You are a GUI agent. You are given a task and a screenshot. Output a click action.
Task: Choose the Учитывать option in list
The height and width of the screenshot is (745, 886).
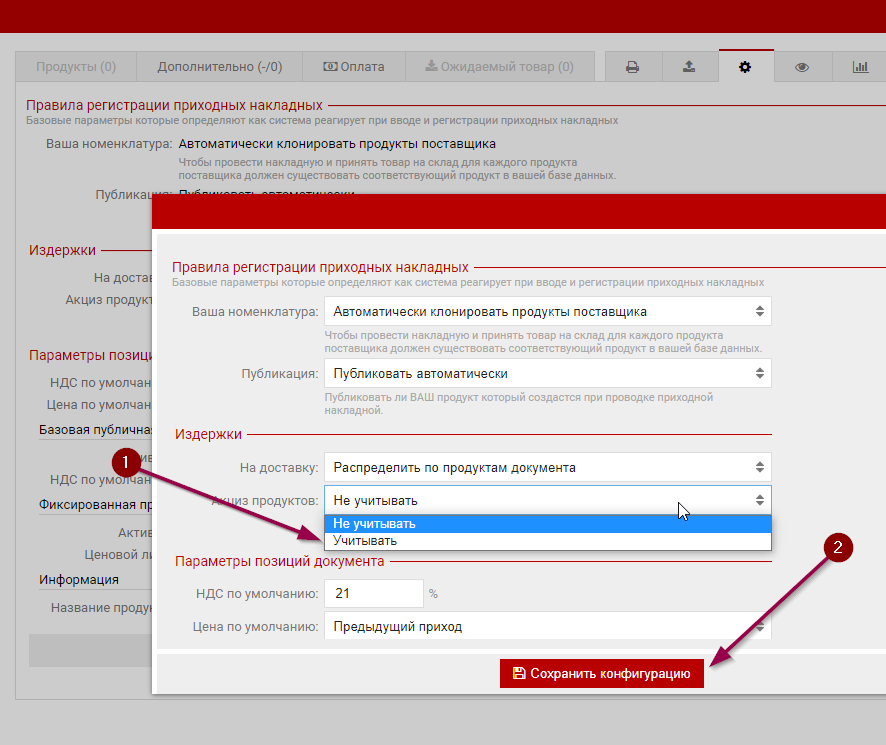[x=365, y=541]
